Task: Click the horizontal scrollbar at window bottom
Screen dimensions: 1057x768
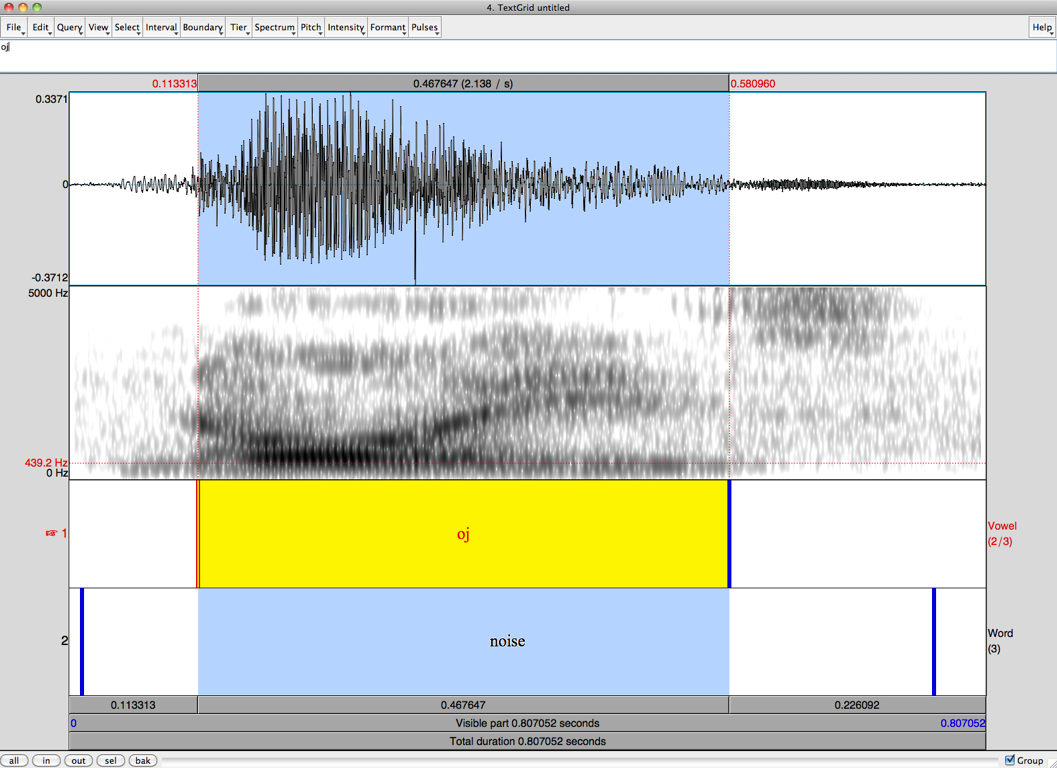Action: [x=580, y=761]
